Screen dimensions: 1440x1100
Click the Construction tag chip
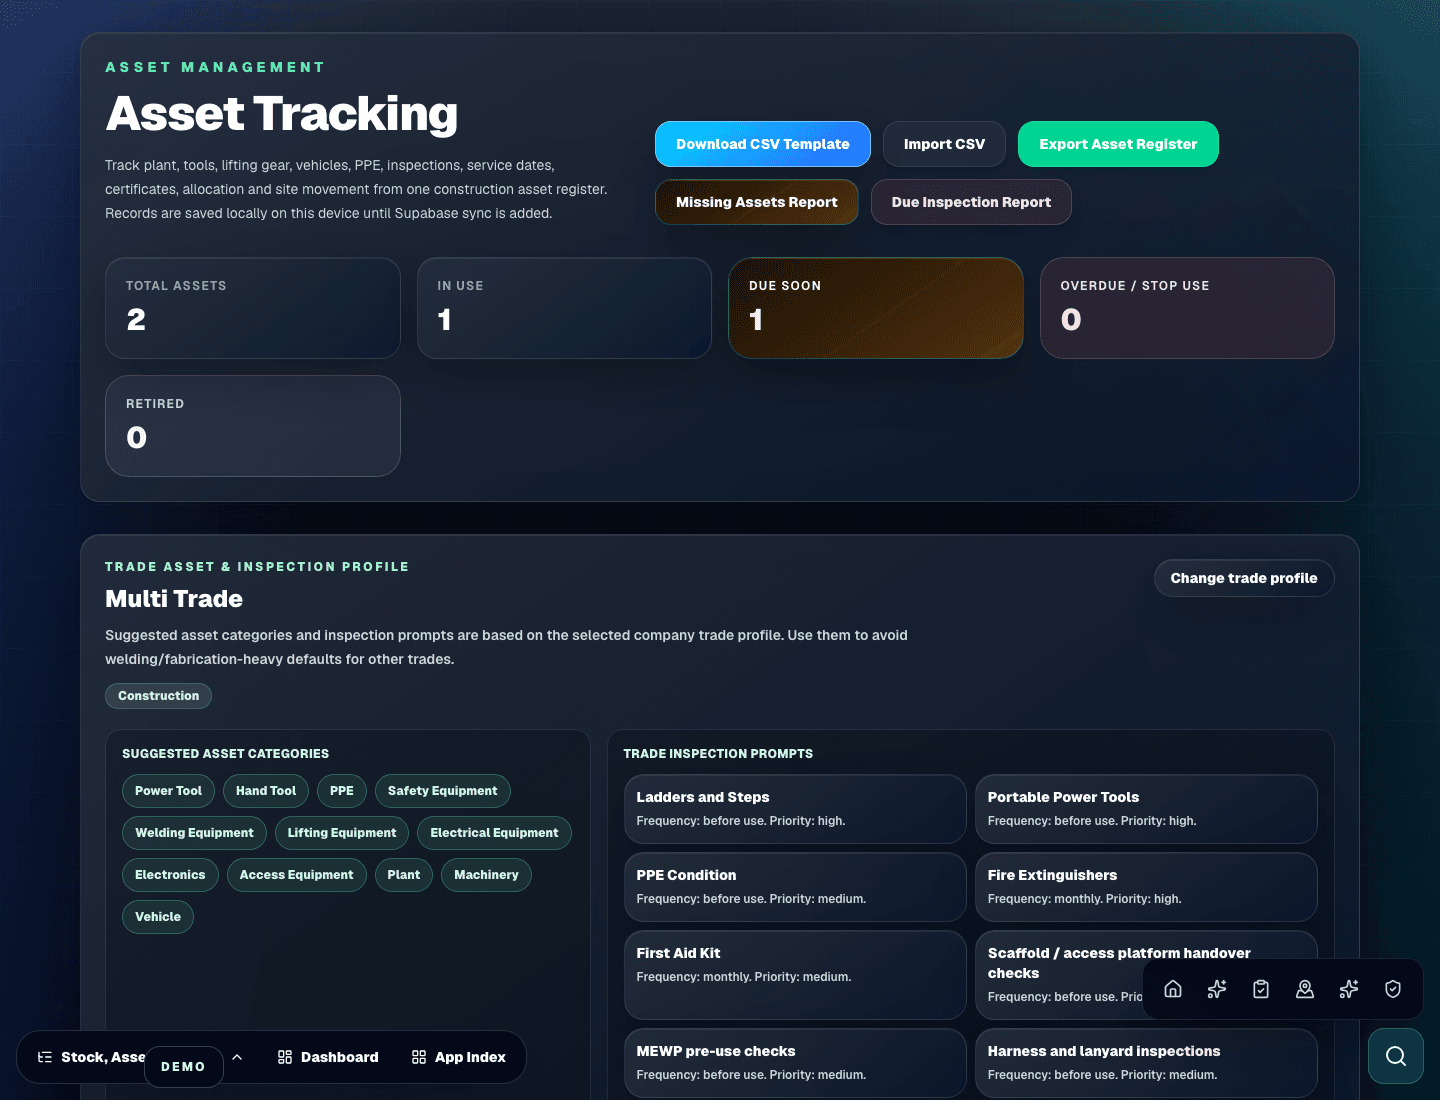pyautogui.click(x=158, y=696)
